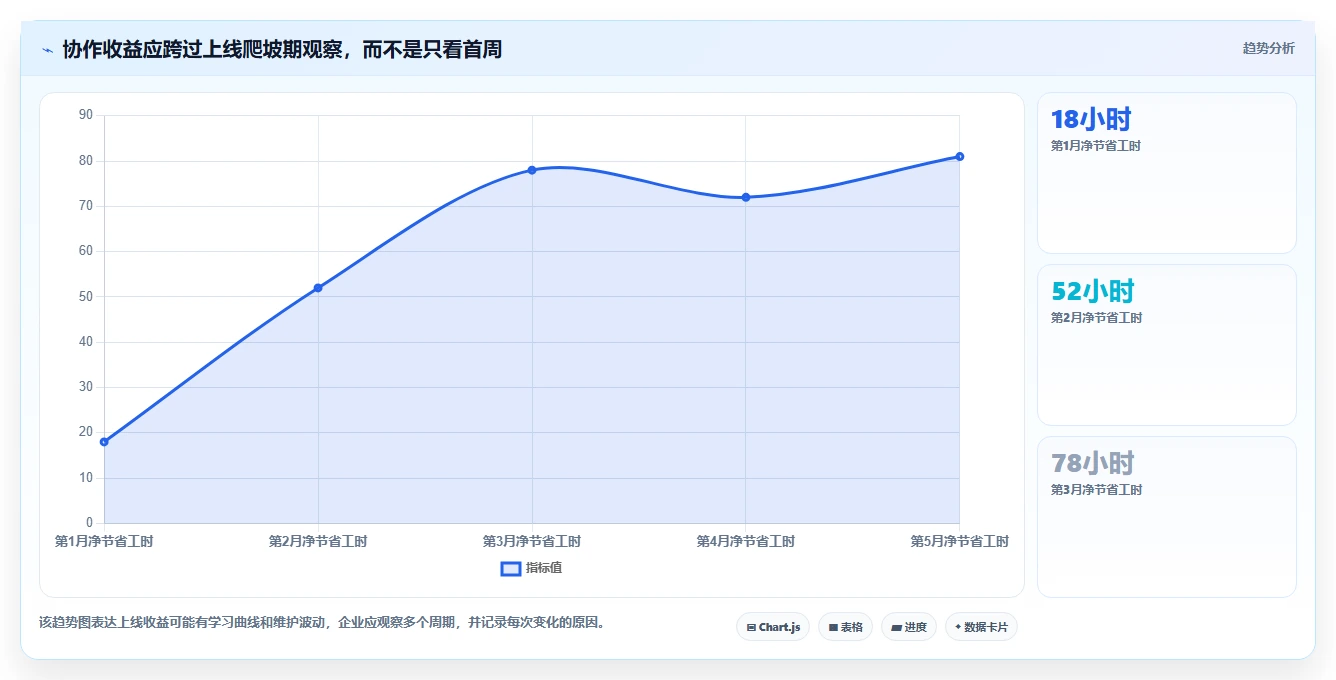Click x-axis label 第3月净节省工时
1336x680 pixels.
[x=532, y=541]
